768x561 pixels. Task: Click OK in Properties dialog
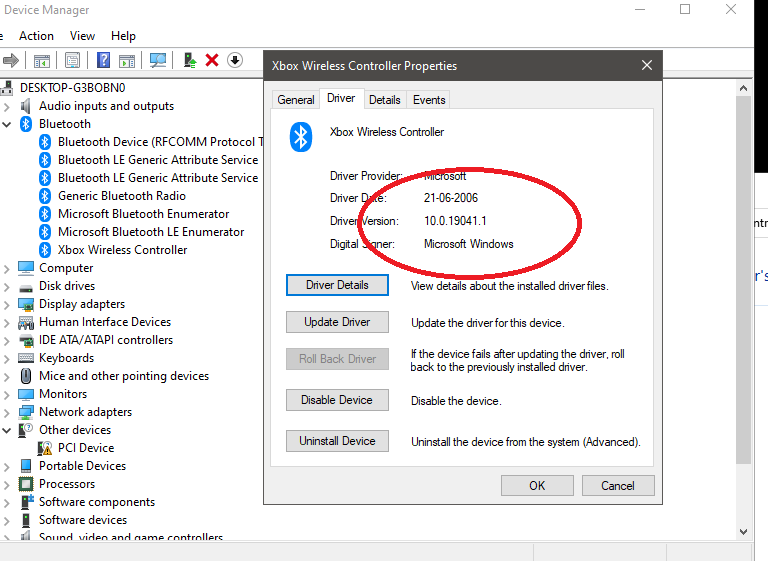click(x=537, y=486)
